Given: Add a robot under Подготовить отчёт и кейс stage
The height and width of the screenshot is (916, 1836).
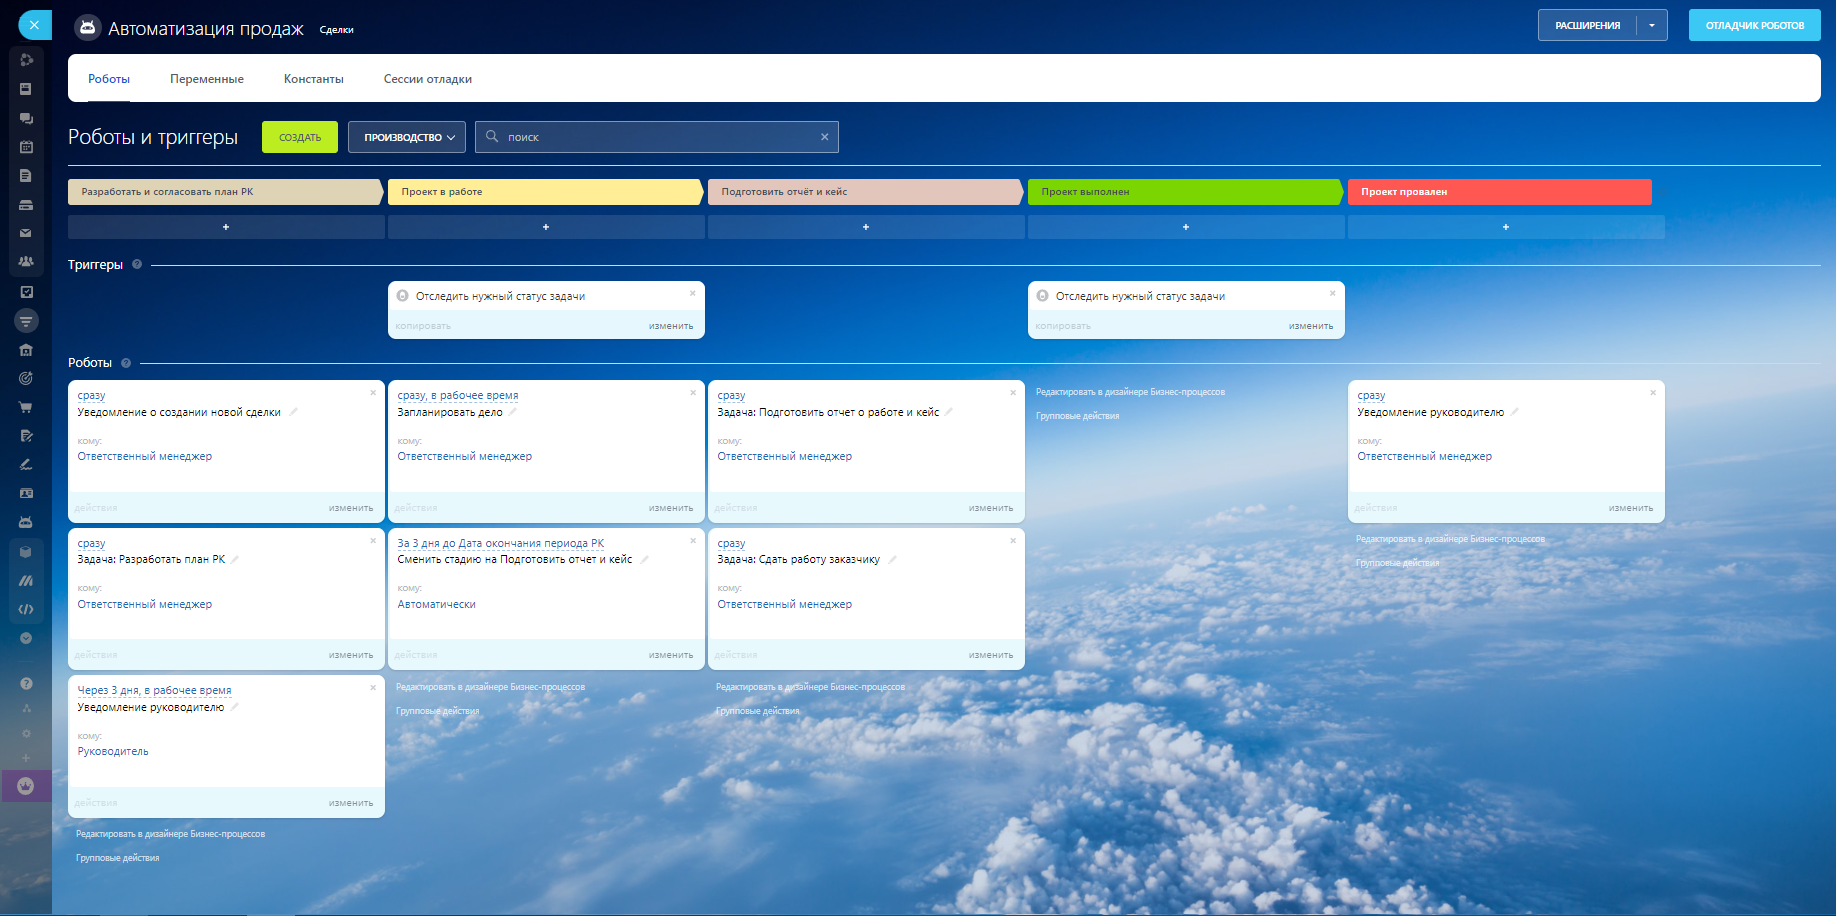Looking at the screenshot, I should (866, 227).
